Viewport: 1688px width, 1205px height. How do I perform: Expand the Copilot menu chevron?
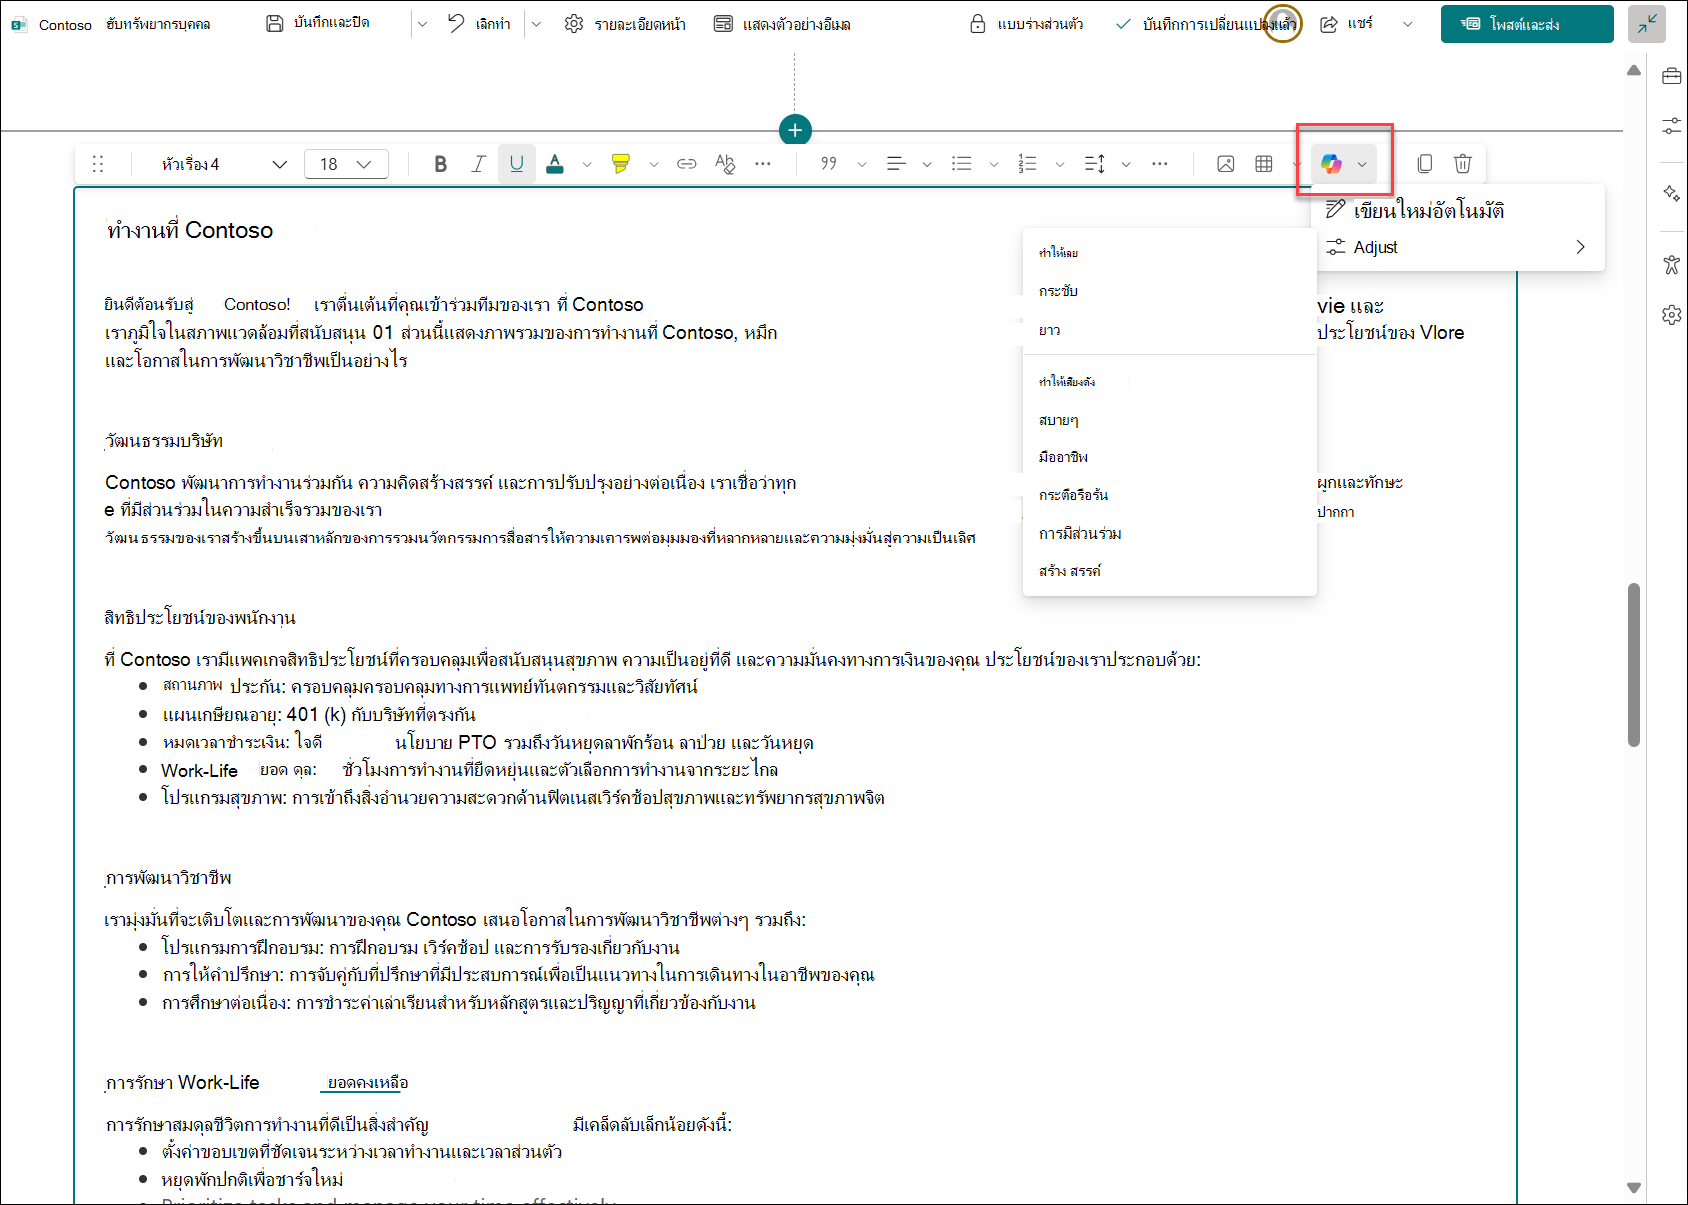1362,164
